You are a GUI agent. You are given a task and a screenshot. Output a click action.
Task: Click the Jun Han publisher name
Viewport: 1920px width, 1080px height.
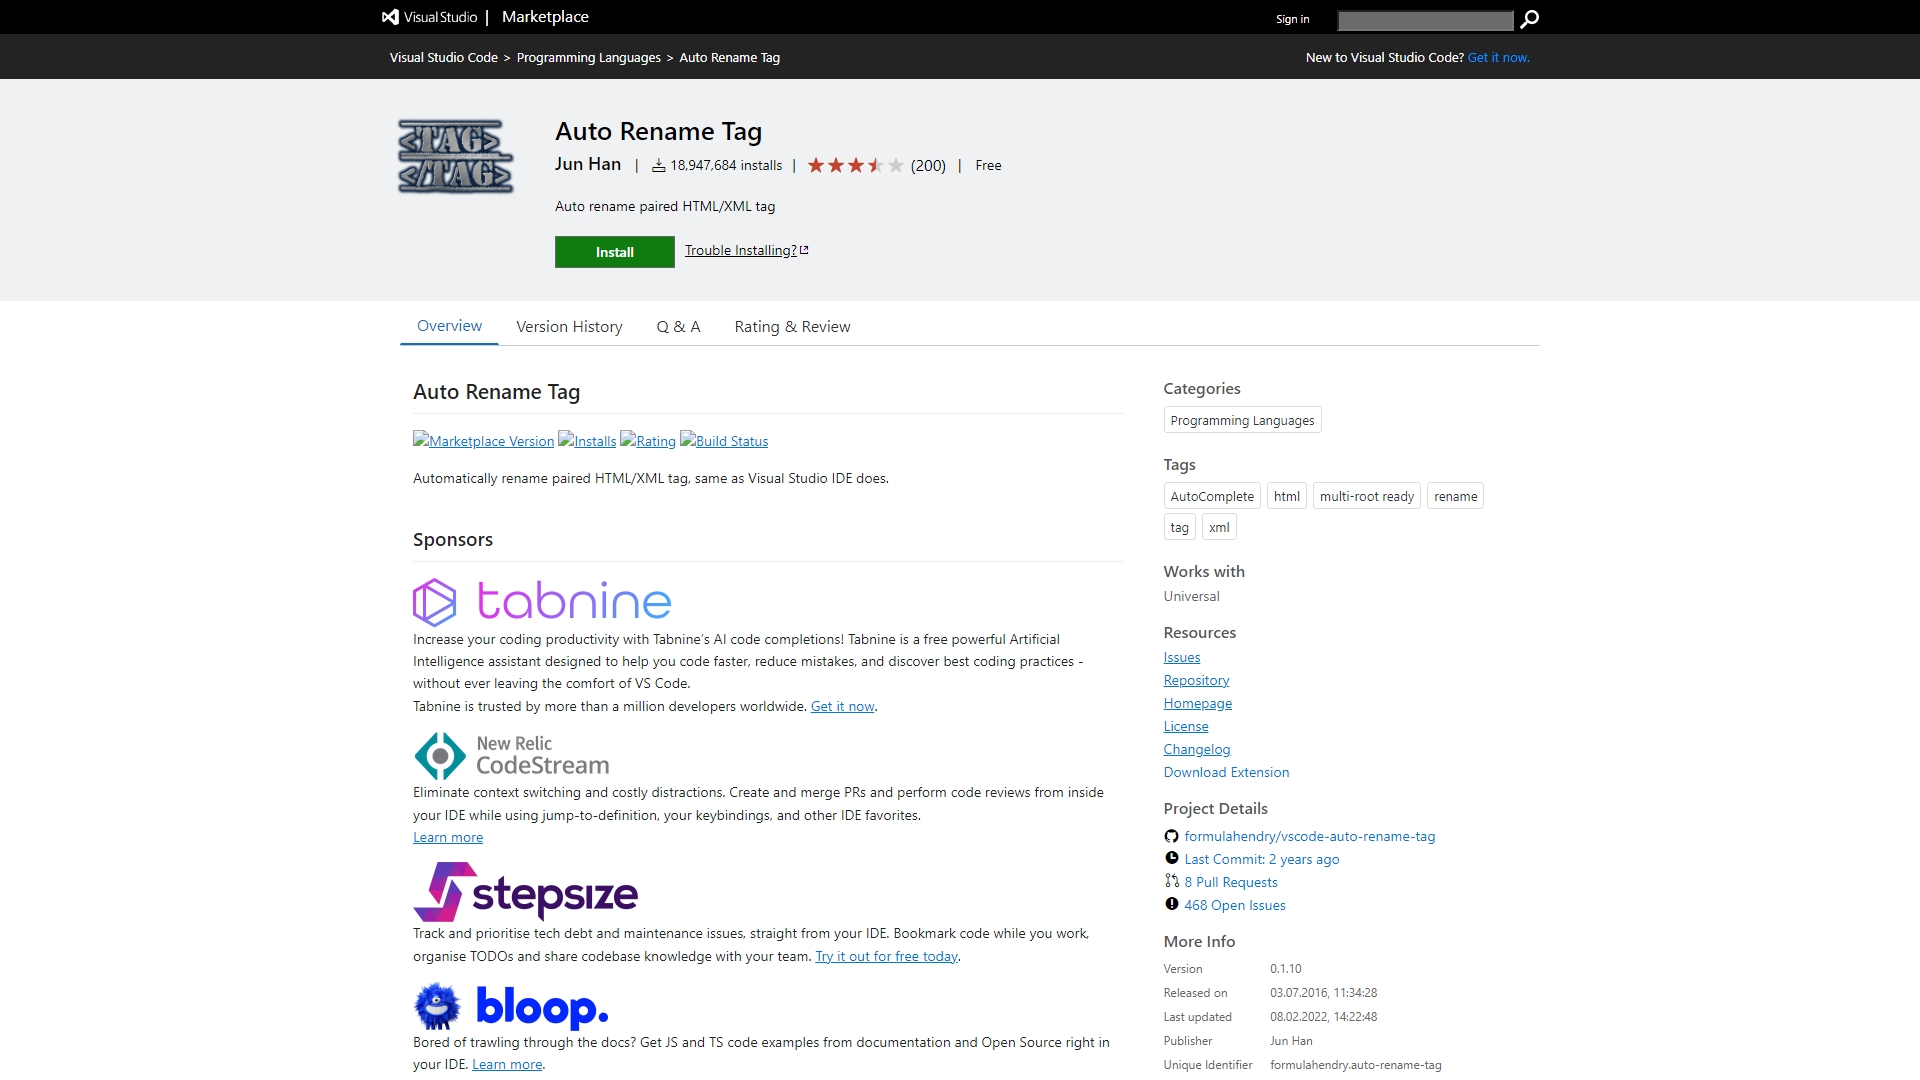[x=588, y=164]
